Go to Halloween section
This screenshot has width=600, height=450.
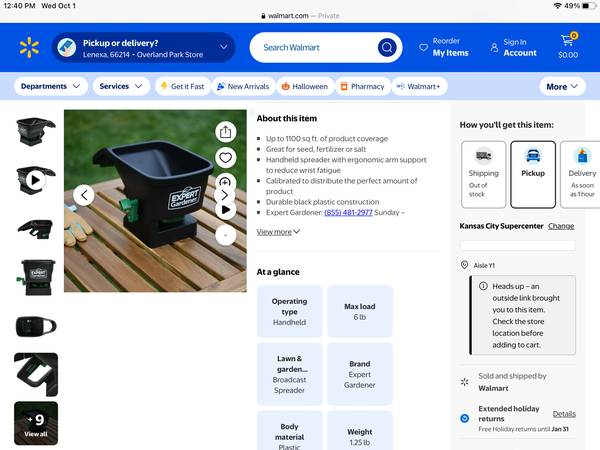[305, 86]
